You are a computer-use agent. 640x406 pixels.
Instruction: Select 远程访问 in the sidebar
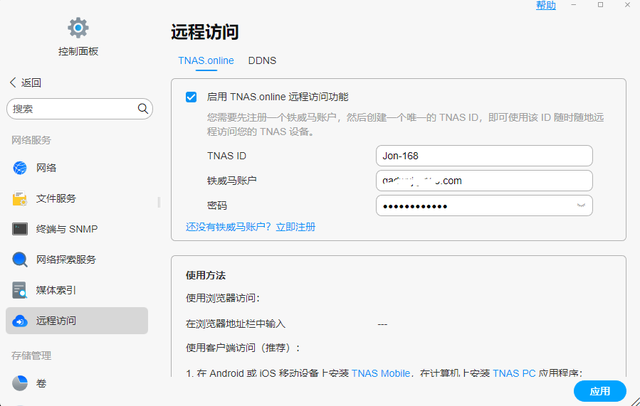click(77, 321)
